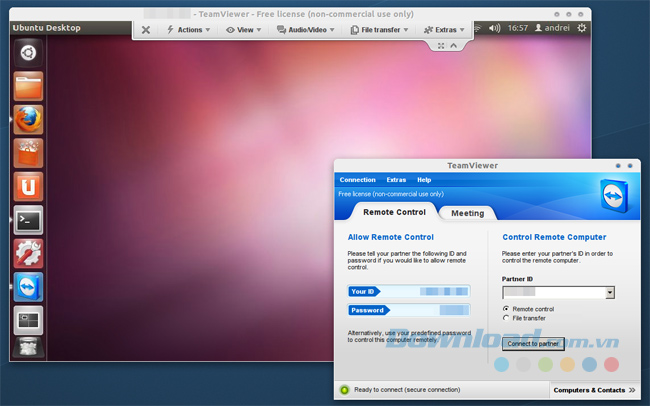Click the sound volume icon in top panel
Viewport: 650px width, 406px height.
click(494, 28)
